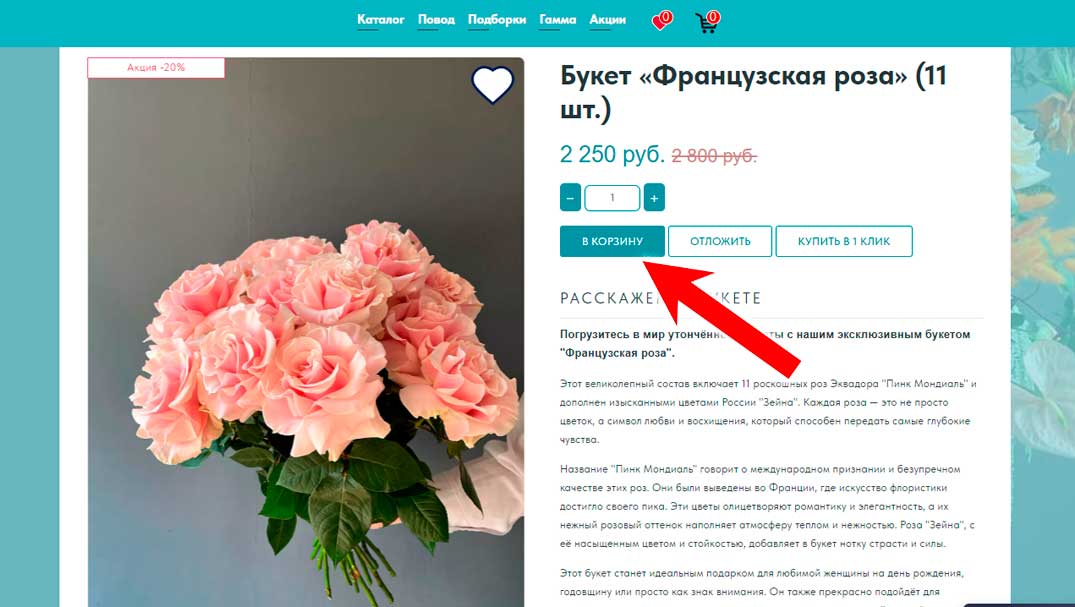The image size is (1075, 607).
Task: Decrease quantity with the minus button
Action: tap(570, 198)
